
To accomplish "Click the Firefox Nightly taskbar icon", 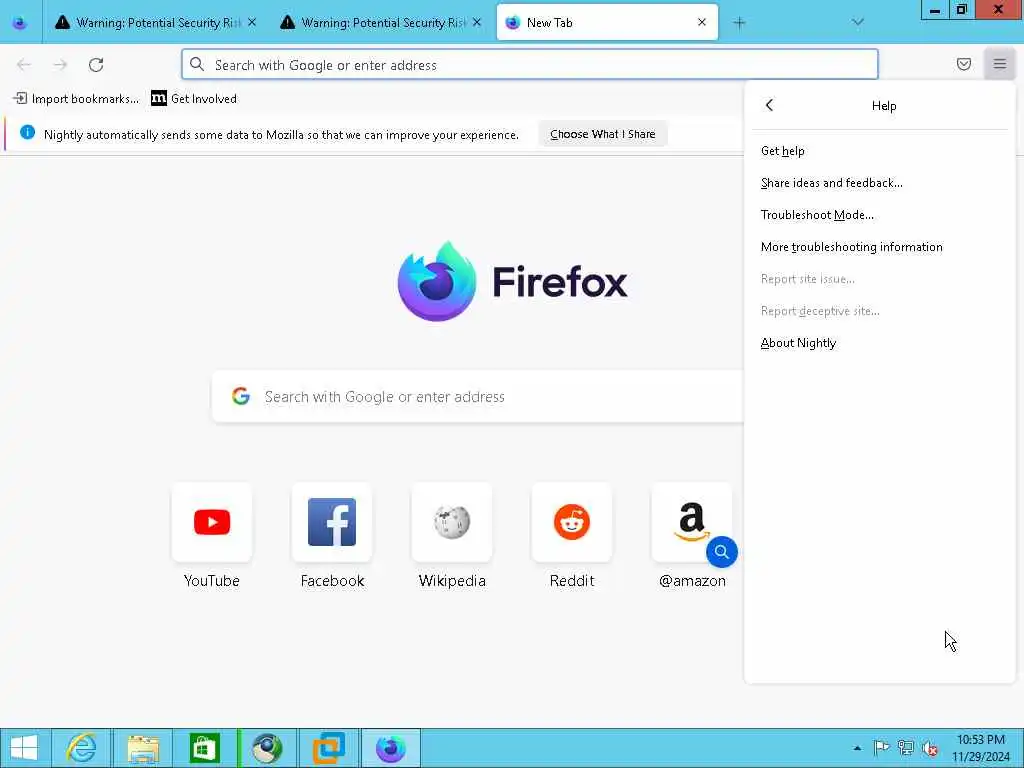I will (x=391, y=748).
